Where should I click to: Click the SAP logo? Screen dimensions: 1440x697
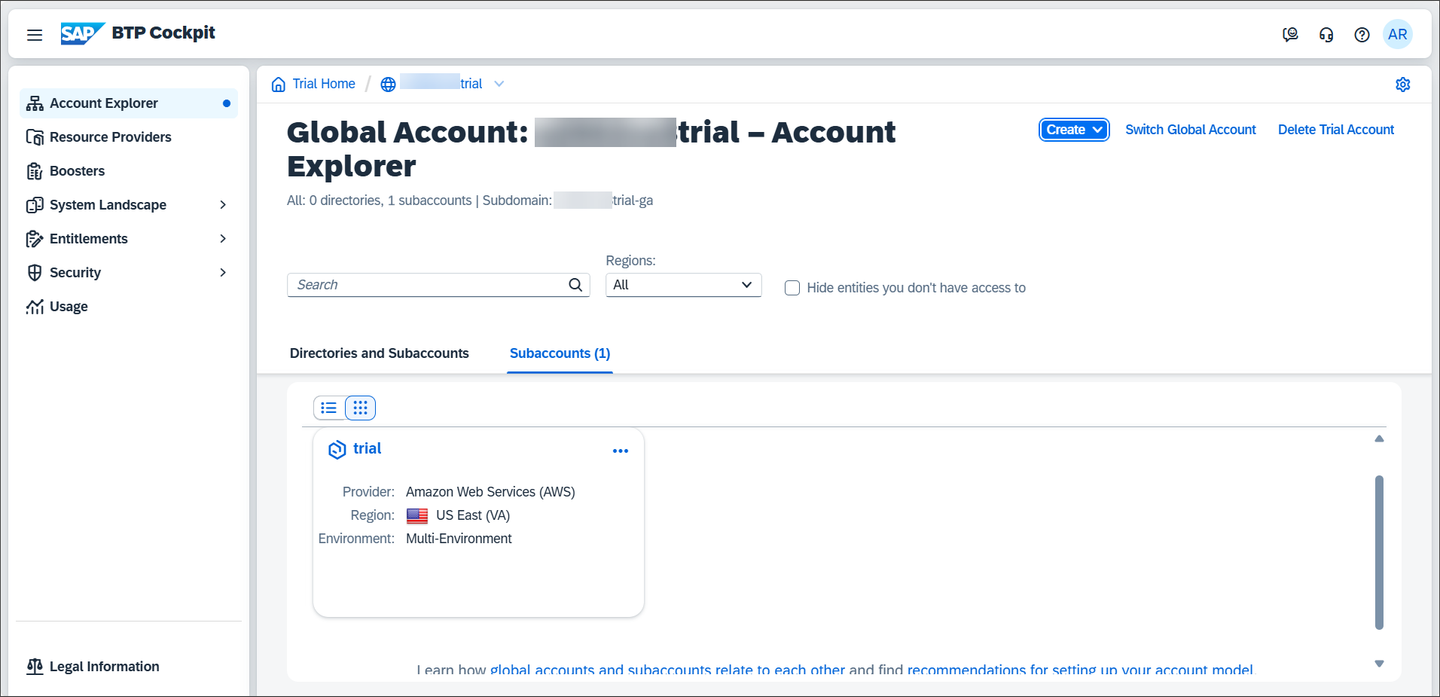tap(83, 34)
